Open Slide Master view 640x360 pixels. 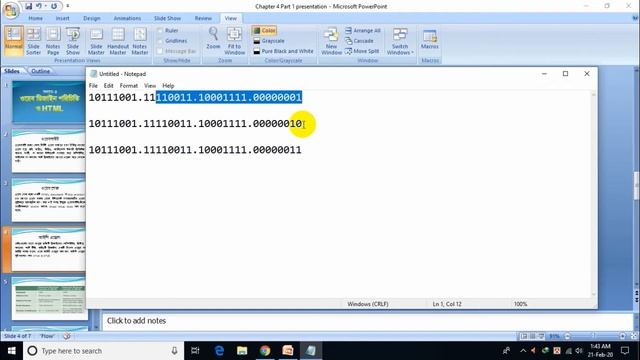click(x=96, y=40)
